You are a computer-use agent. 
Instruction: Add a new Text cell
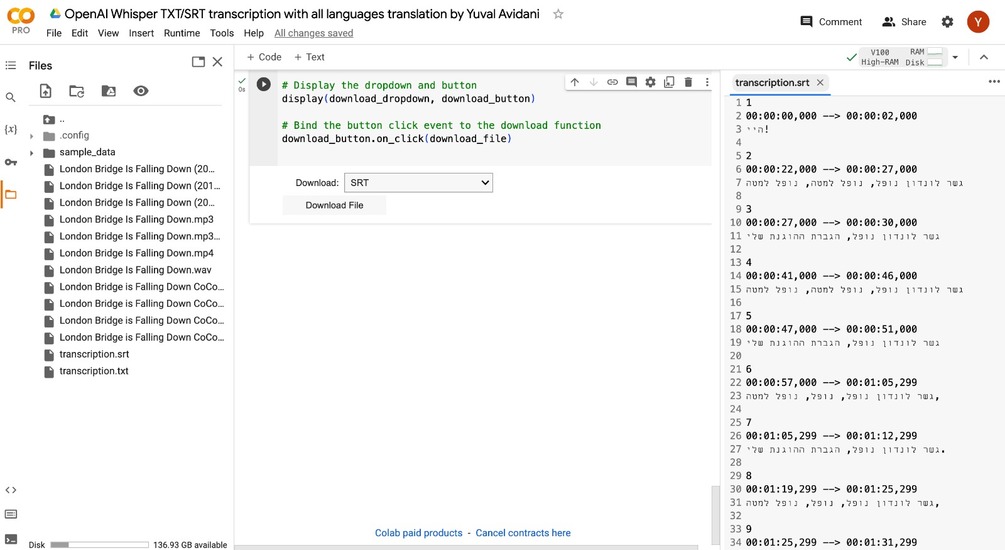pyautogui.click(x=309, y=57)
